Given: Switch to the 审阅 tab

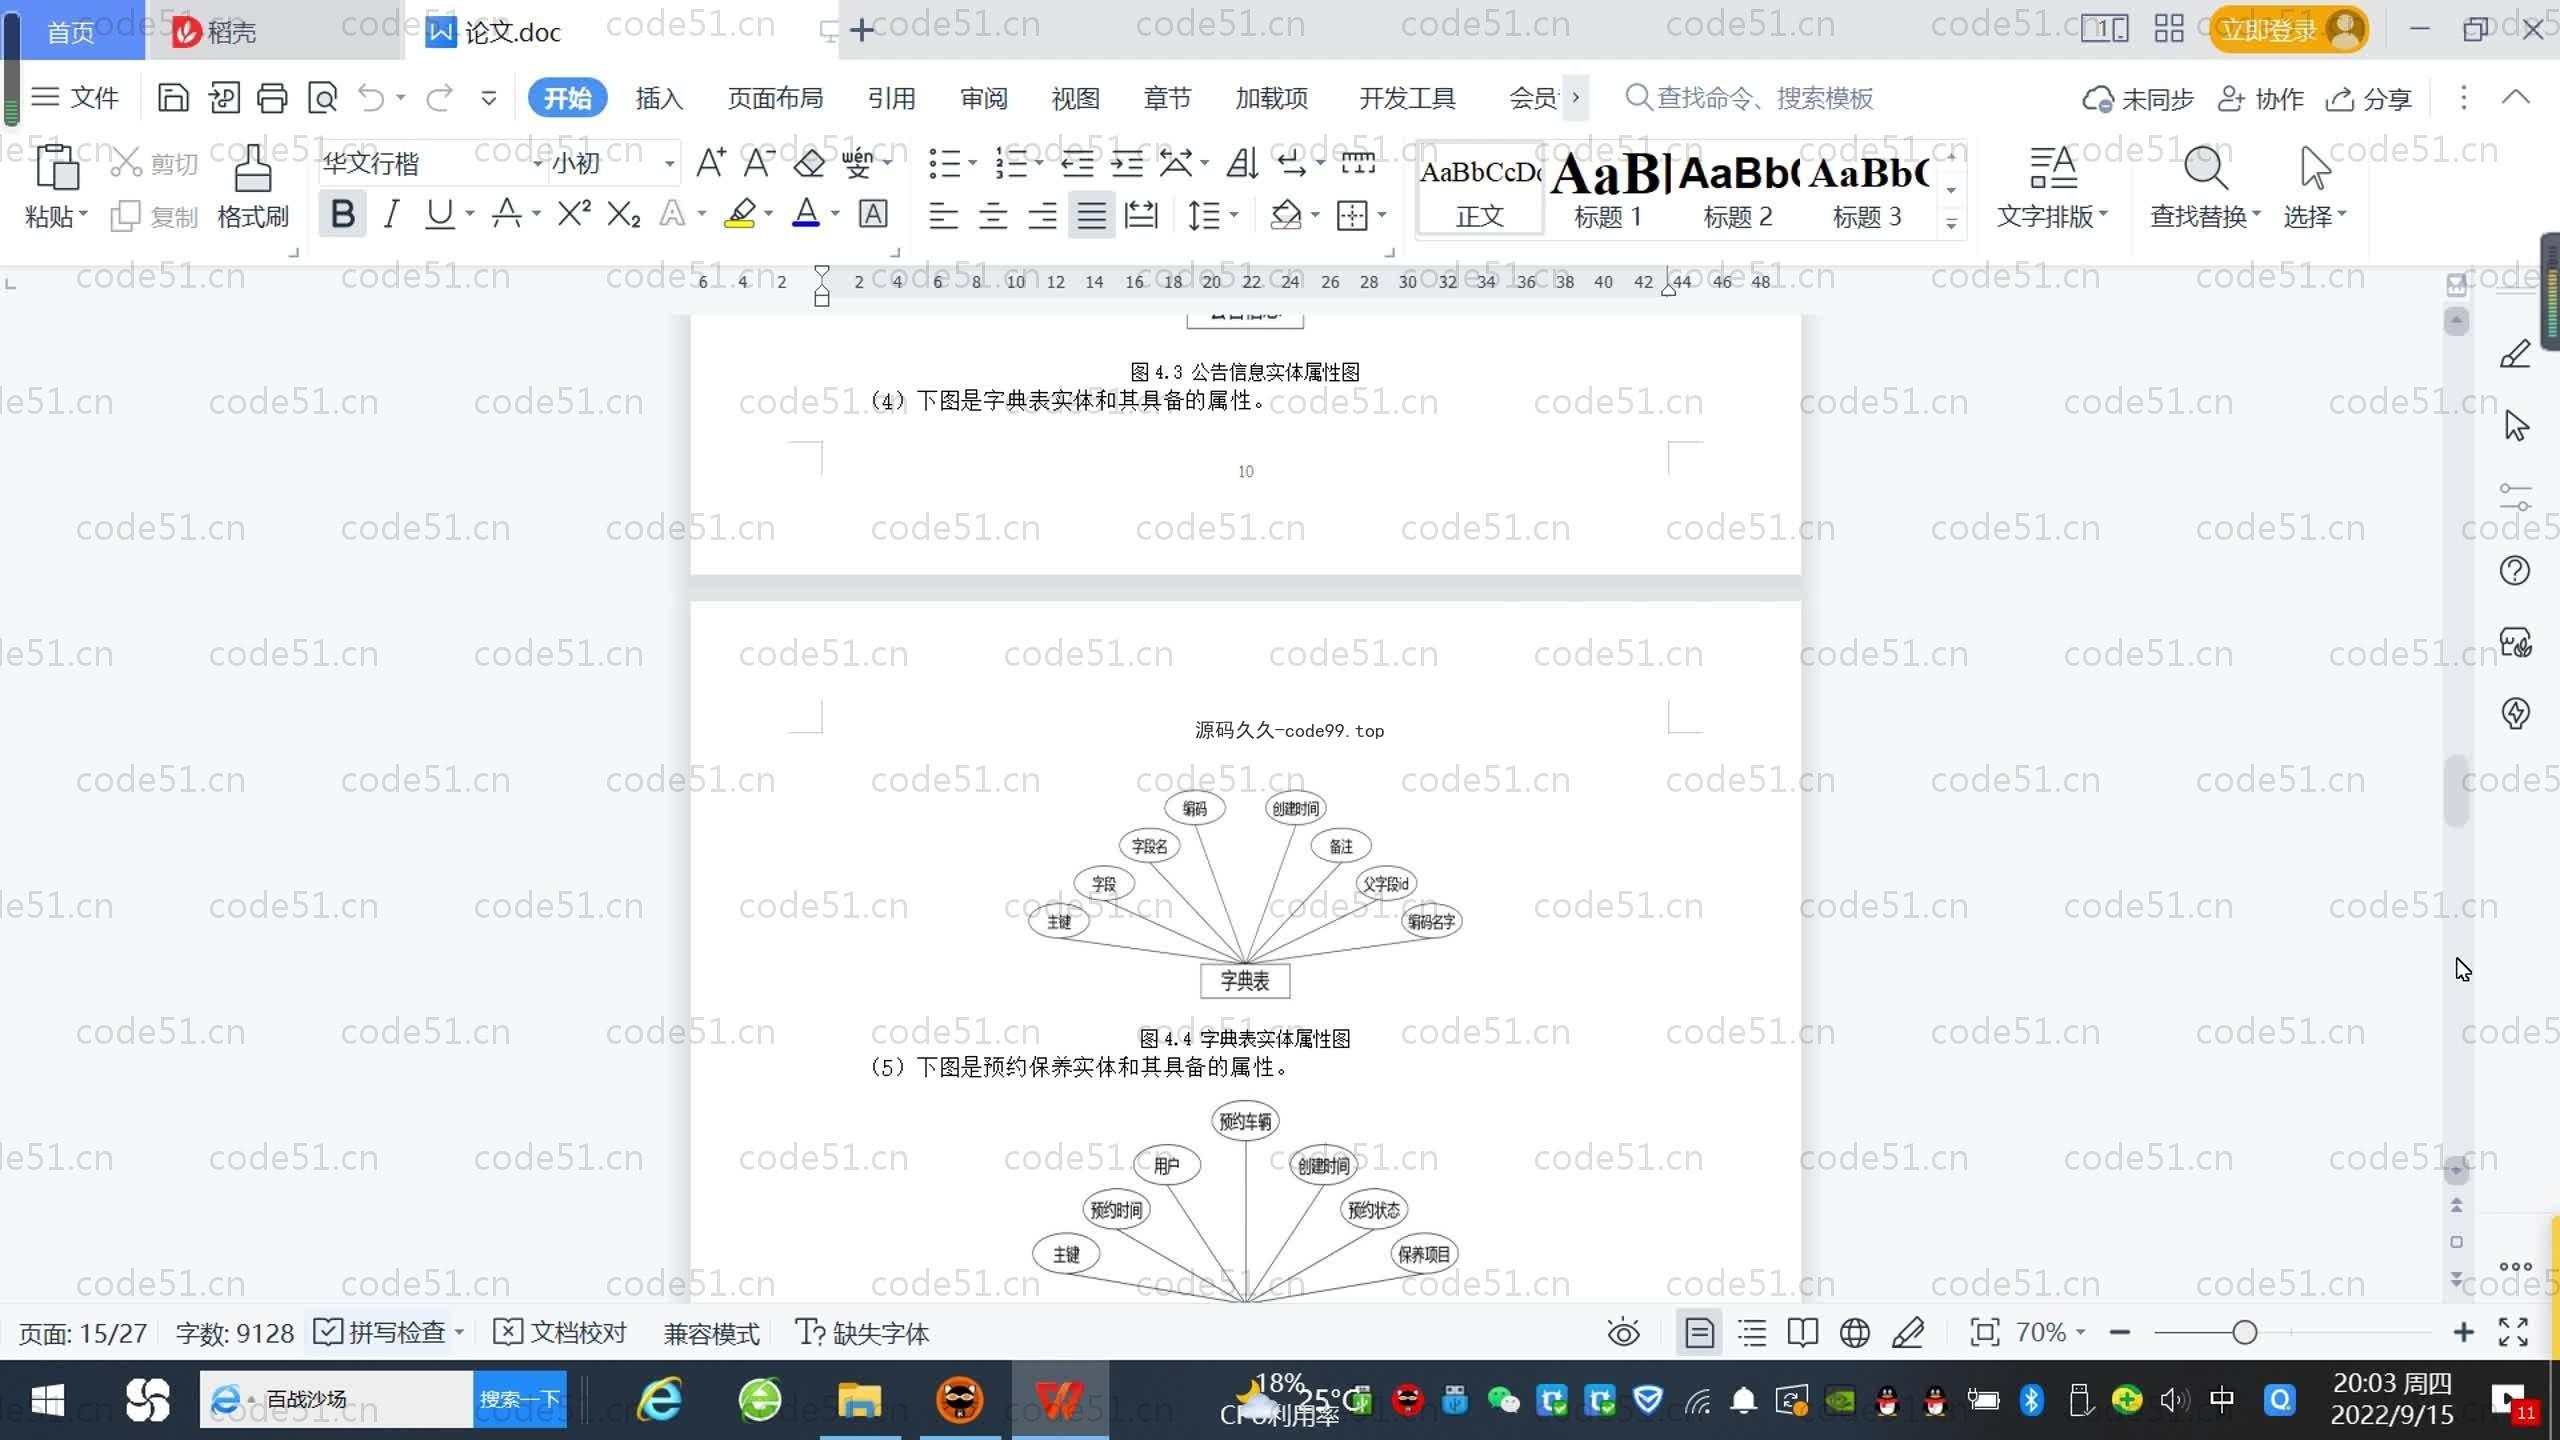Looking at the screenshot, I should pyautogui.click(x=983, y=98).
